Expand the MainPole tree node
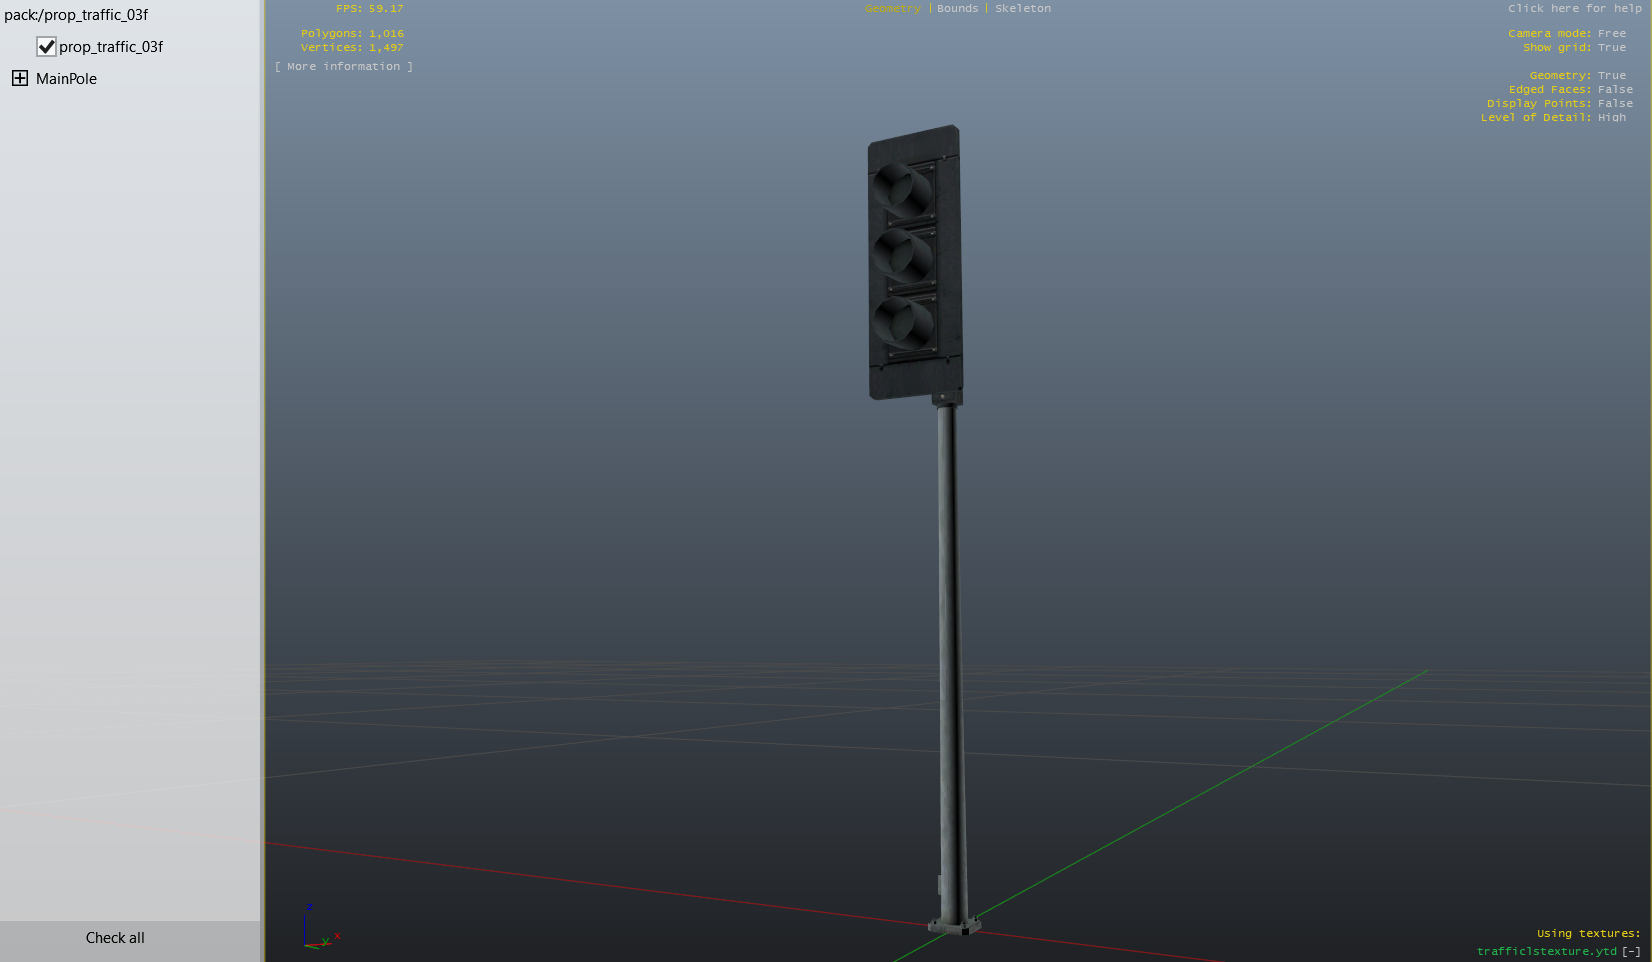Image resolution: width=1652 pixels, height=962 pixels. coord(20,78)
